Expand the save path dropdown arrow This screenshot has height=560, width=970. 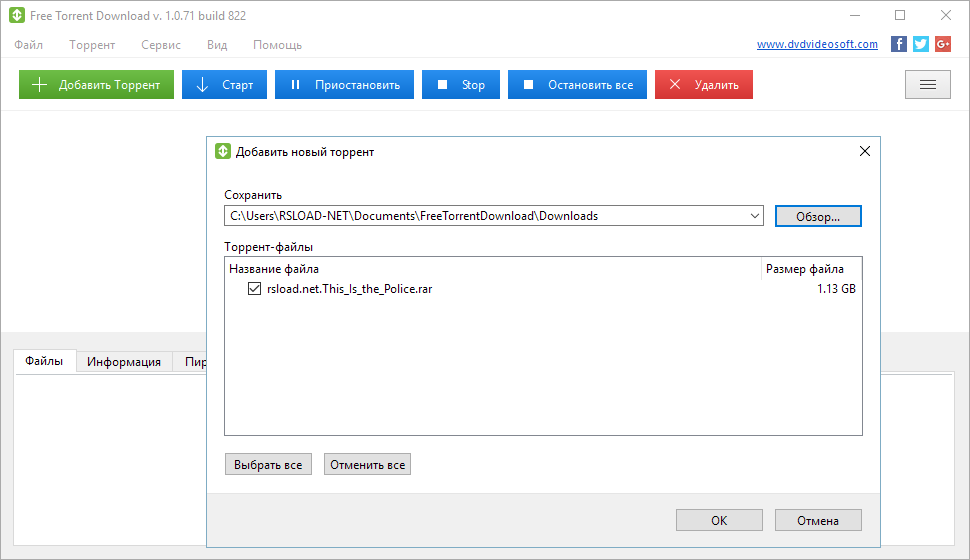point(755,216)
